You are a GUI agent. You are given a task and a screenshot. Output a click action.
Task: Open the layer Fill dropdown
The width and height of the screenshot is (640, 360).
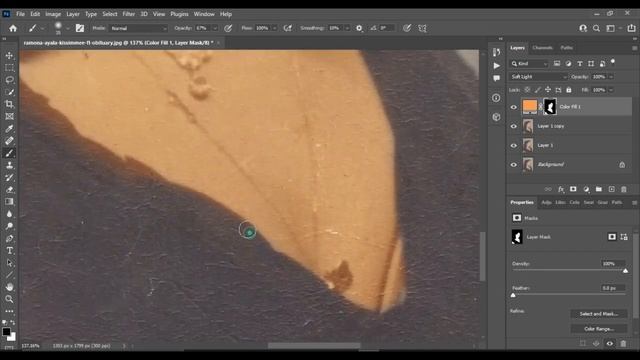tap(611, 90)
